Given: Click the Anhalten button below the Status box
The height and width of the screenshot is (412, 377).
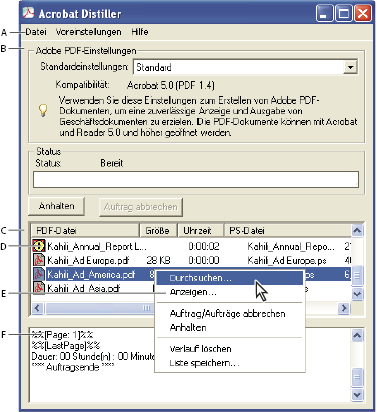Looking at the screenshot, I should point(56,206).
